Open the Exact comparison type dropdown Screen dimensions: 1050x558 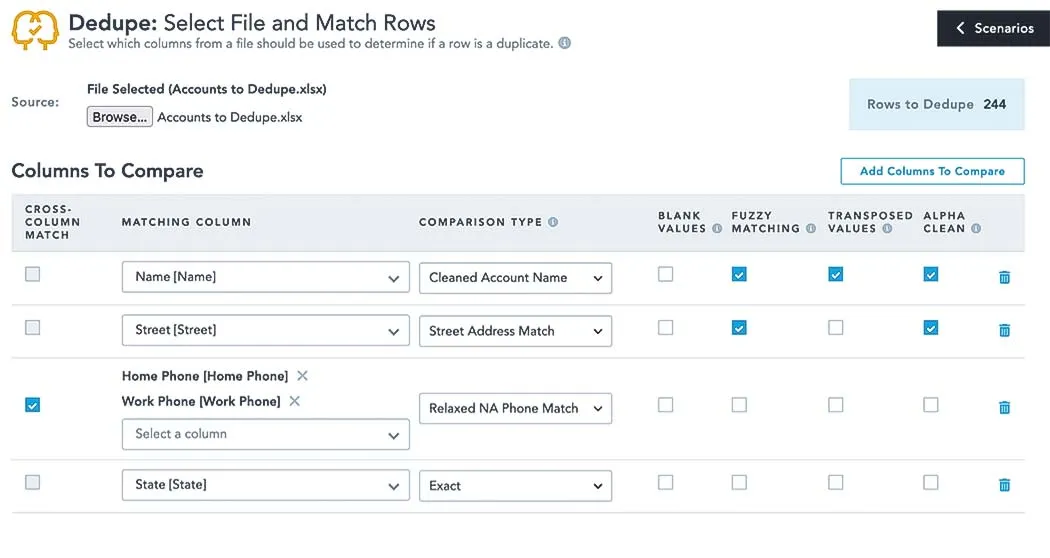pyautogui.click(x=515, y=486)
